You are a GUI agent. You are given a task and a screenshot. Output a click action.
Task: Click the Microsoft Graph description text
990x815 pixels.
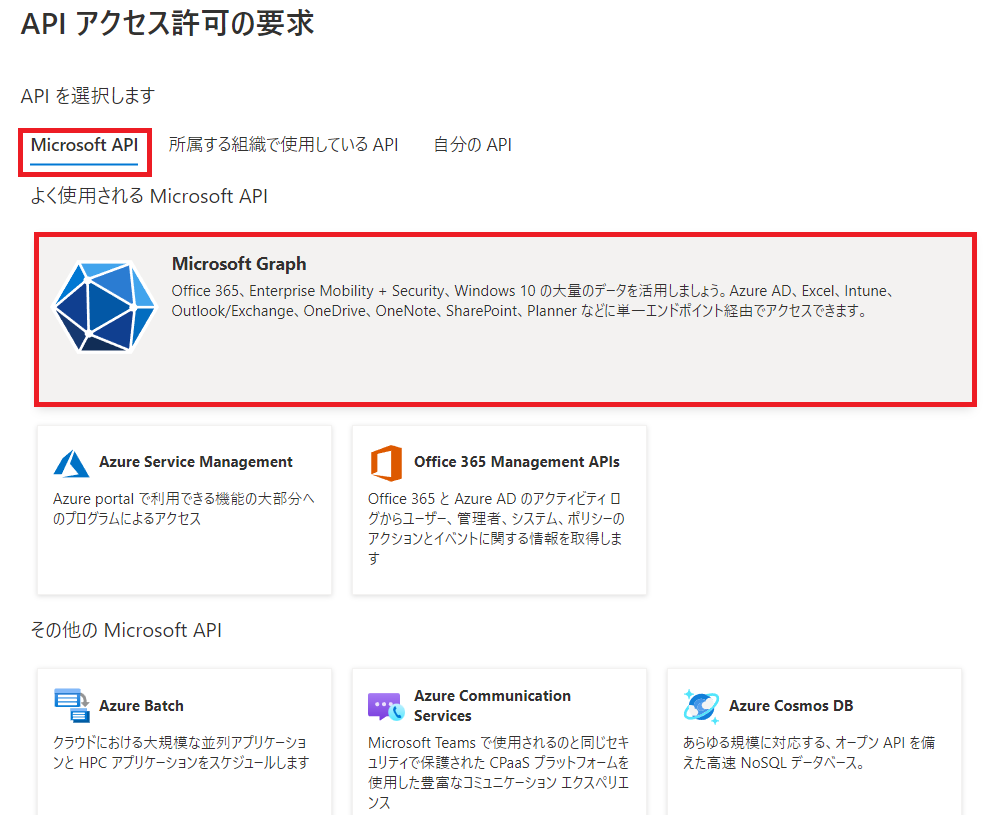coord(532,301)
